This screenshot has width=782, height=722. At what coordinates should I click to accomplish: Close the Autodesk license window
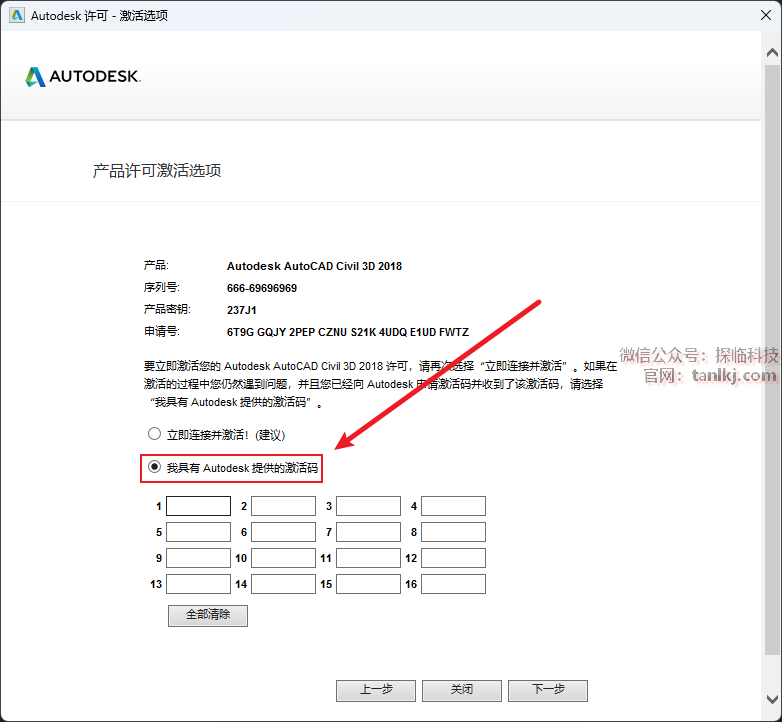pos(766,15)
